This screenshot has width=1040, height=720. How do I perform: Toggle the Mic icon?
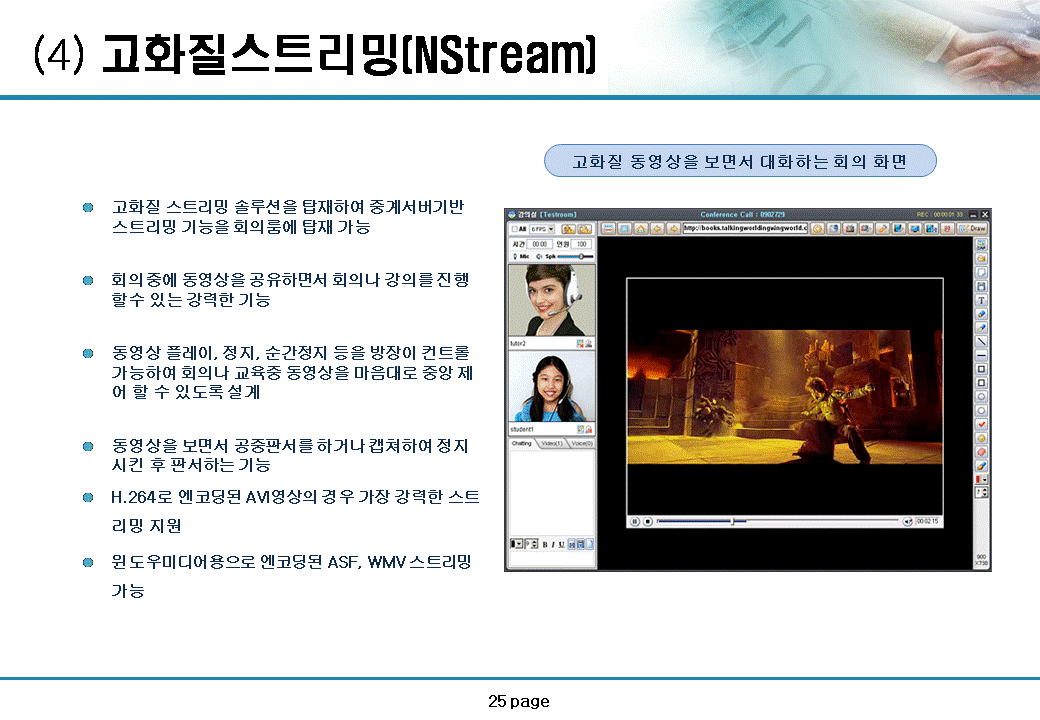click(515, 256)
